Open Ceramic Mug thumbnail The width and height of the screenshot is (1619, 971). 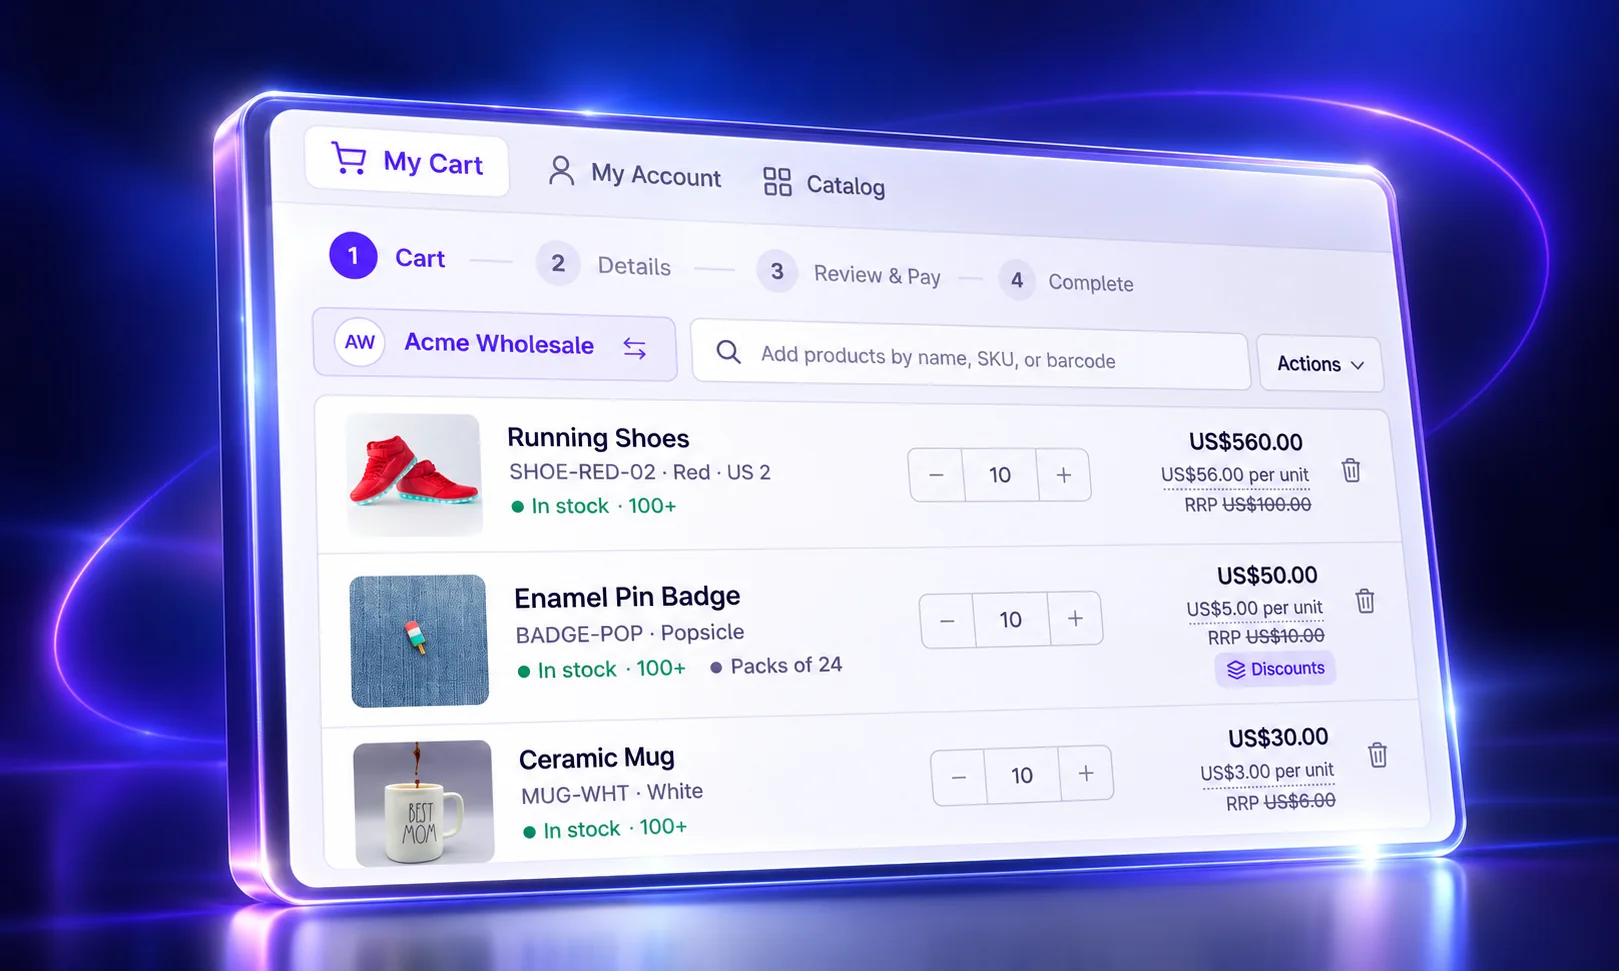click(424, 802)
